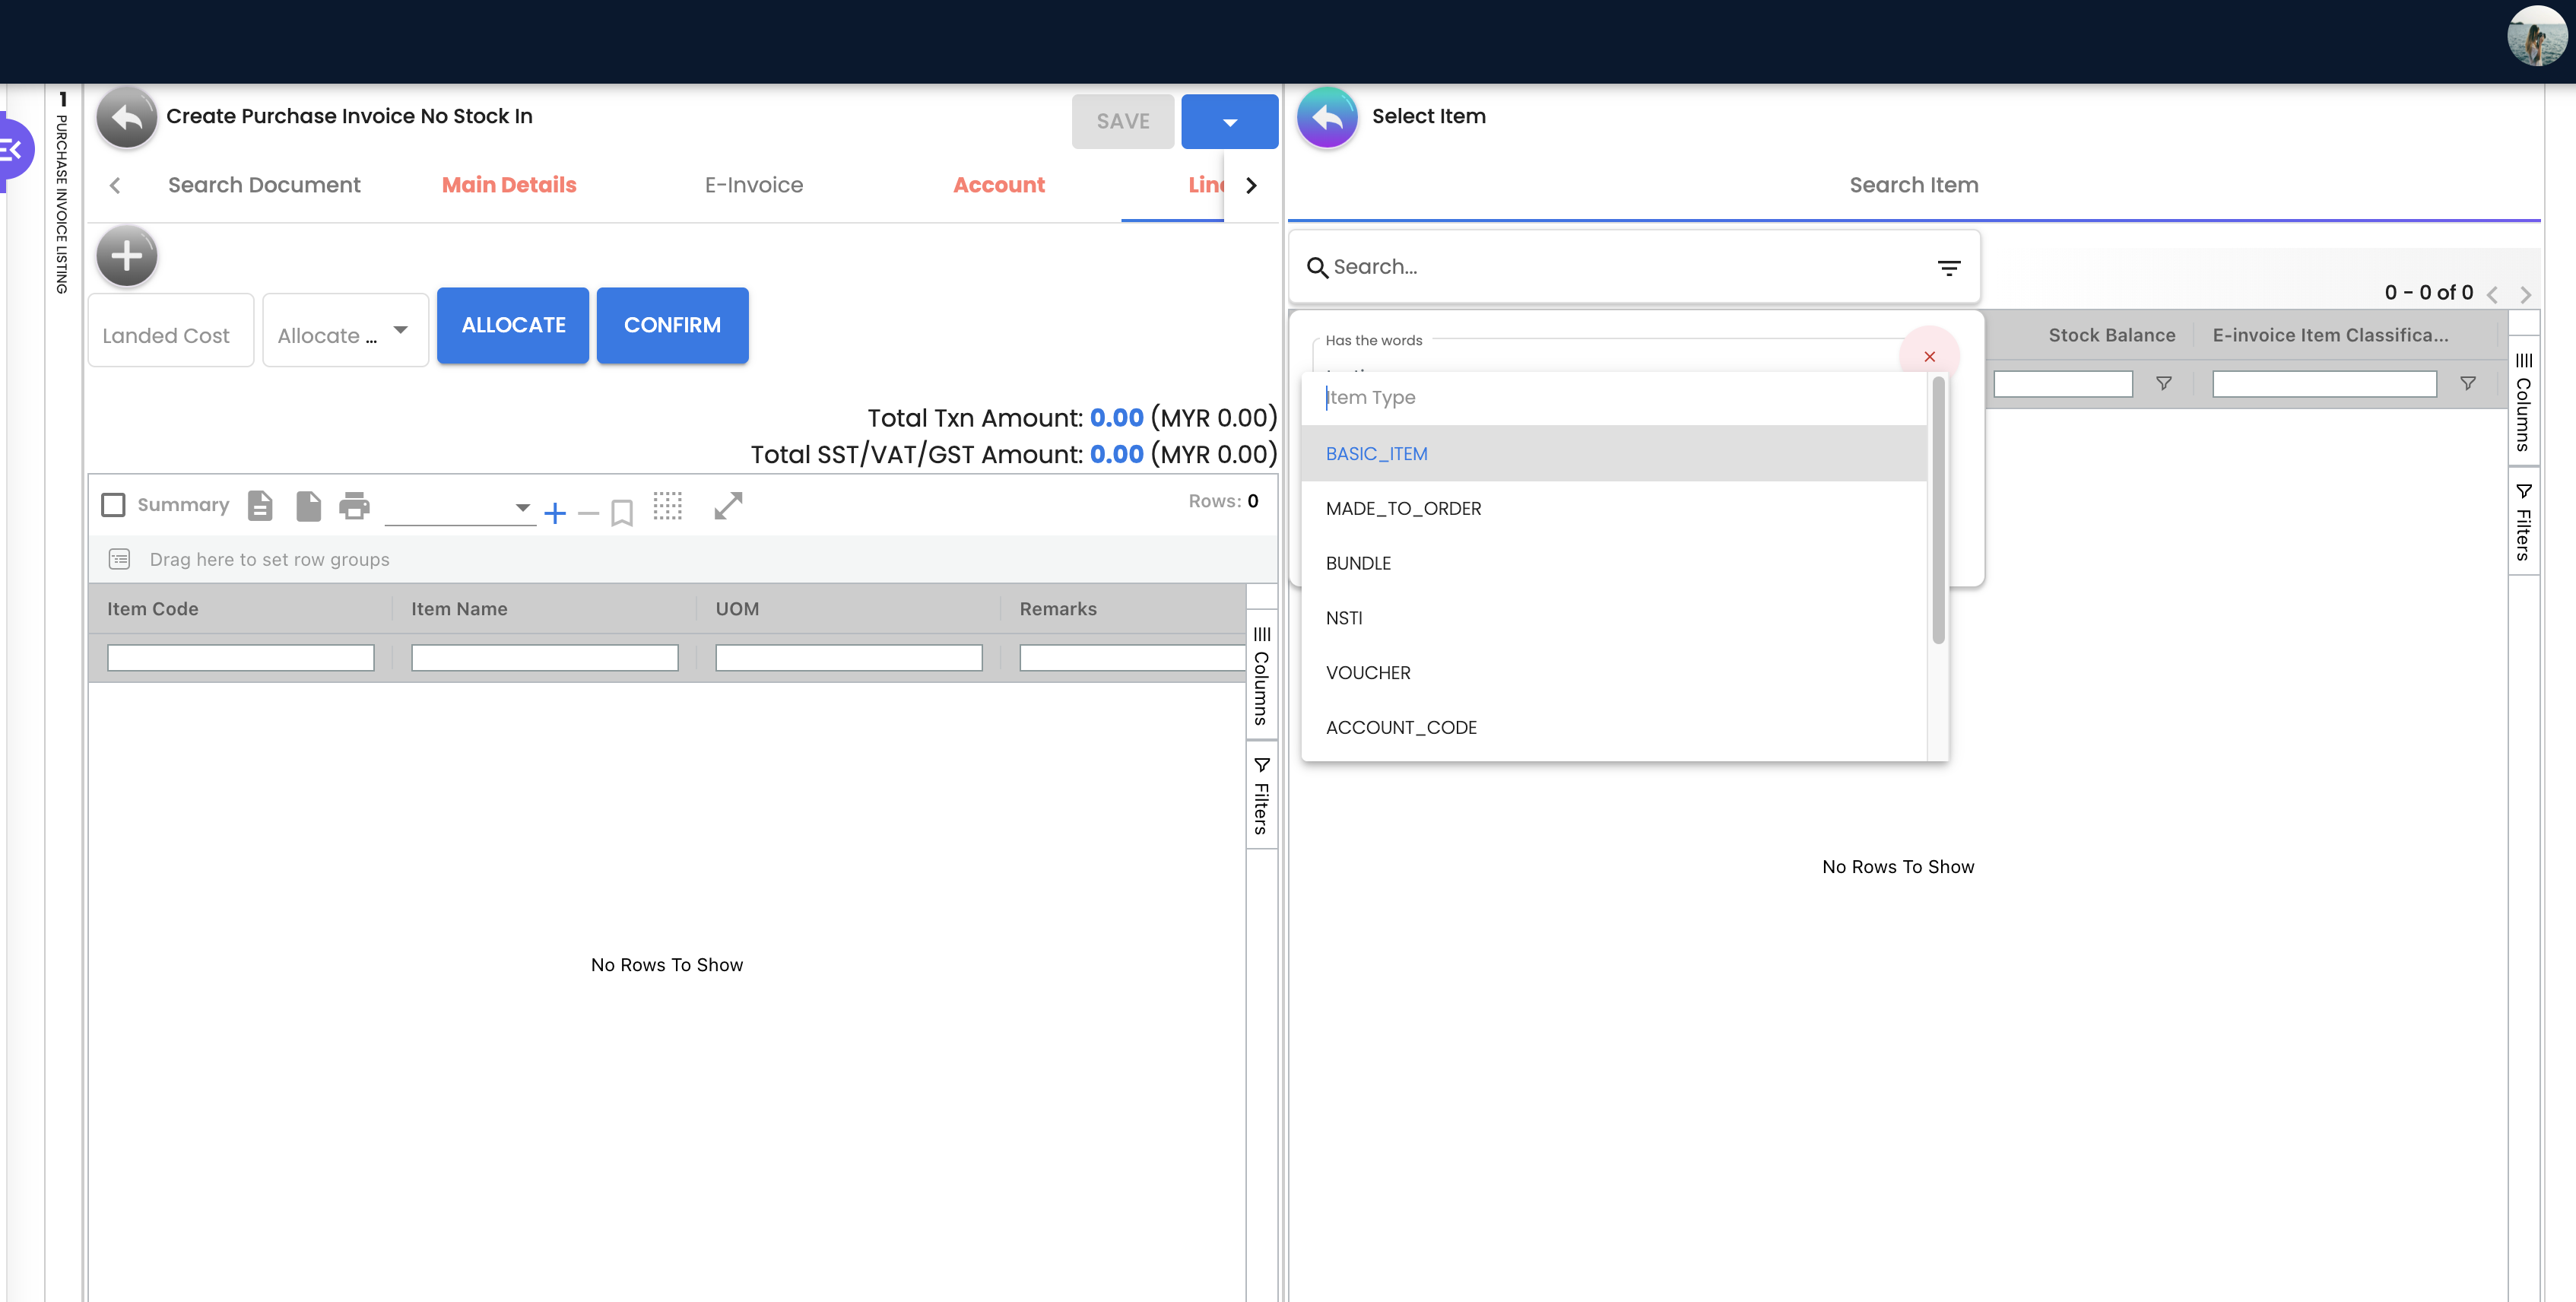This screenshot has width=2576, height=1302.
Task: Go to previous page in item pagination
Action: (2493, 295)
